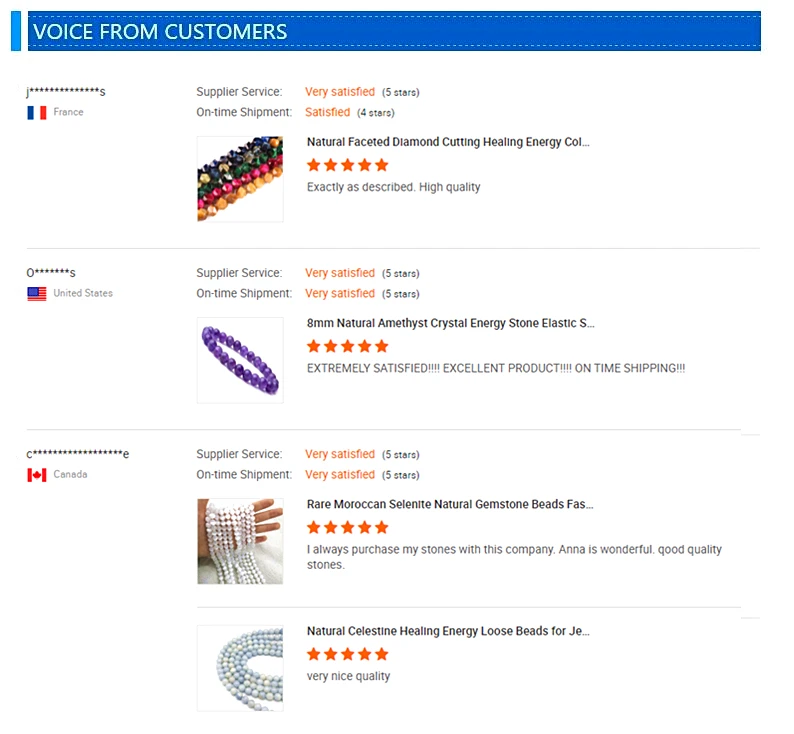This screenshot has height=734, width=794.
Task: Click United States reviewer's Supplier Service rating
Action: (340, 273)
